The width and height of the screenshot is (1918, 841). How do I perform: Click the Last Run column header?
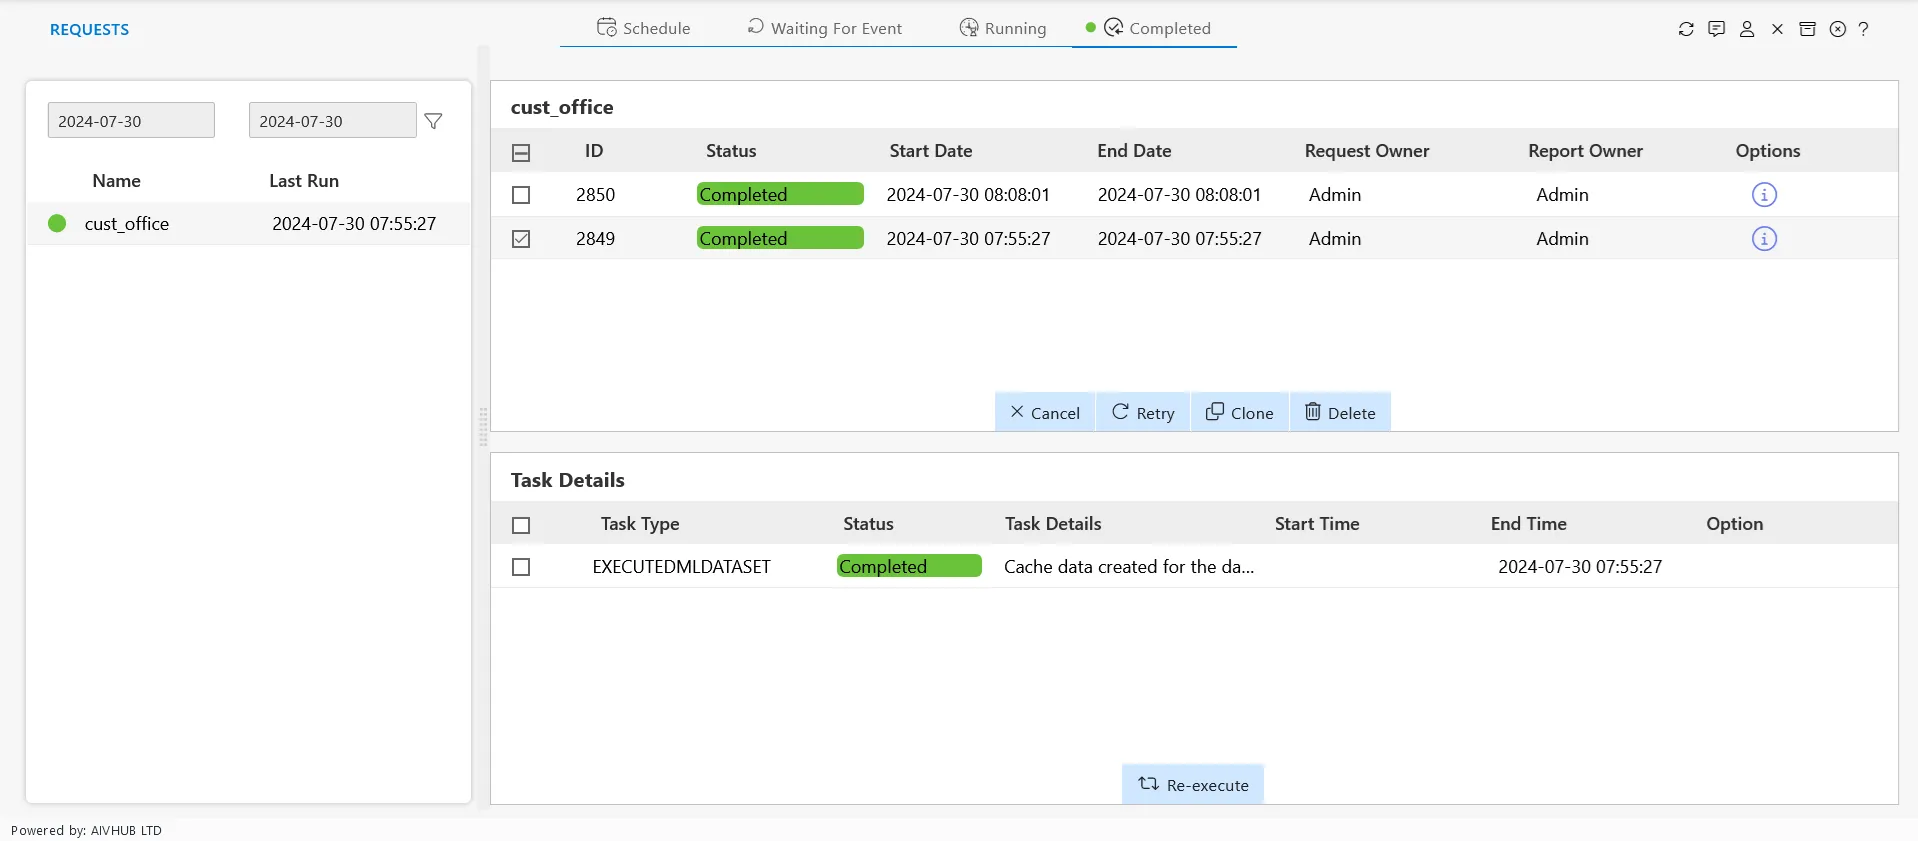(x=304, y=181)
